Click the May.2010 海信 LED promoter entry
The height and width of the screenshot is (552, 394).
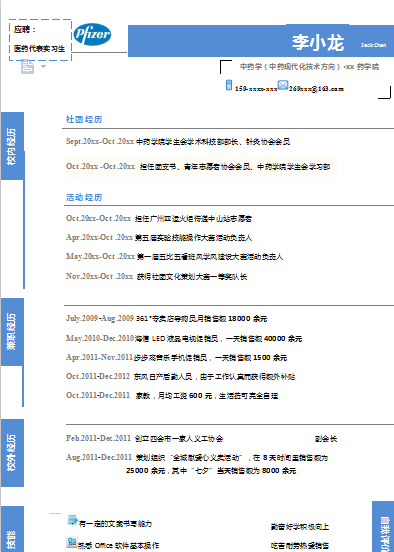[184, 339]
